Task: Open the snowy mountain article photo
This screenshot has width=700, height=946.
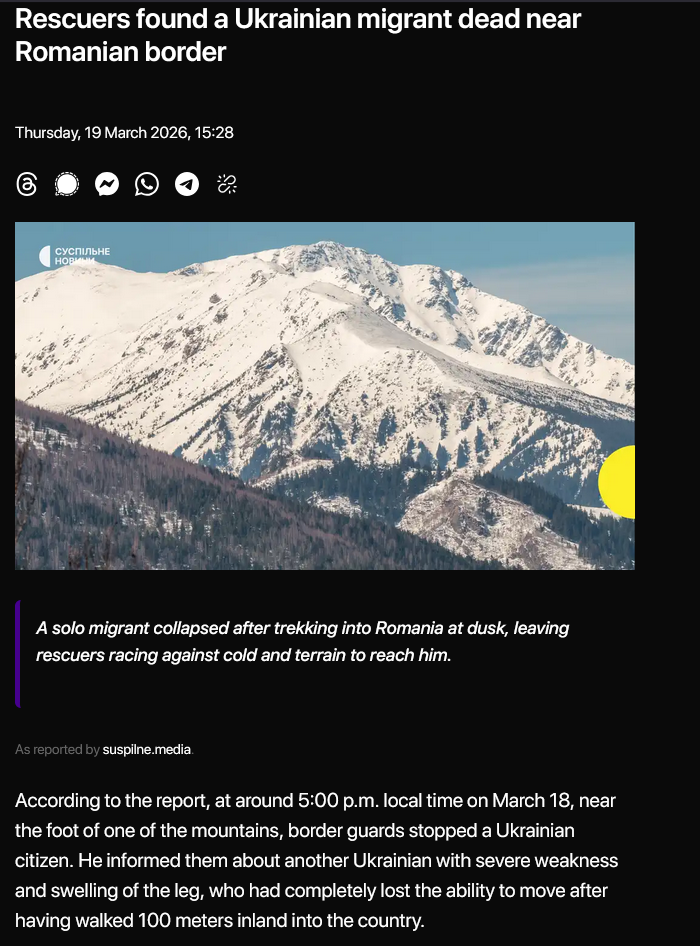Action: coord(325,396)
